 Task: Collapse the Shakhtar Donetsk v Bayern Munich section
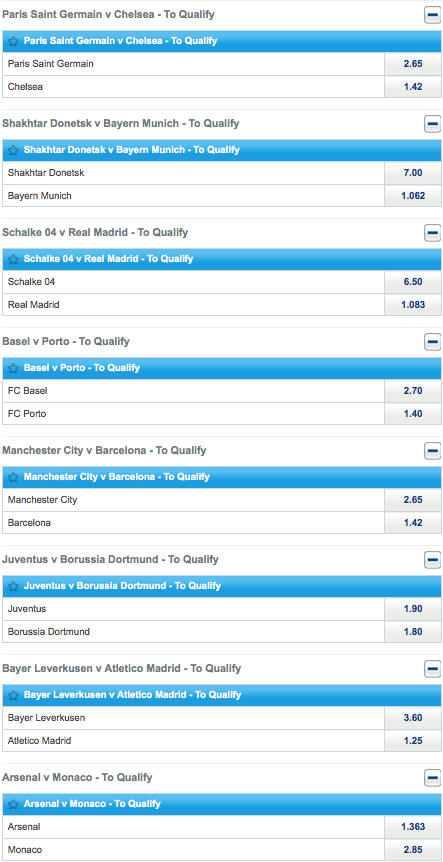[433, 124]
